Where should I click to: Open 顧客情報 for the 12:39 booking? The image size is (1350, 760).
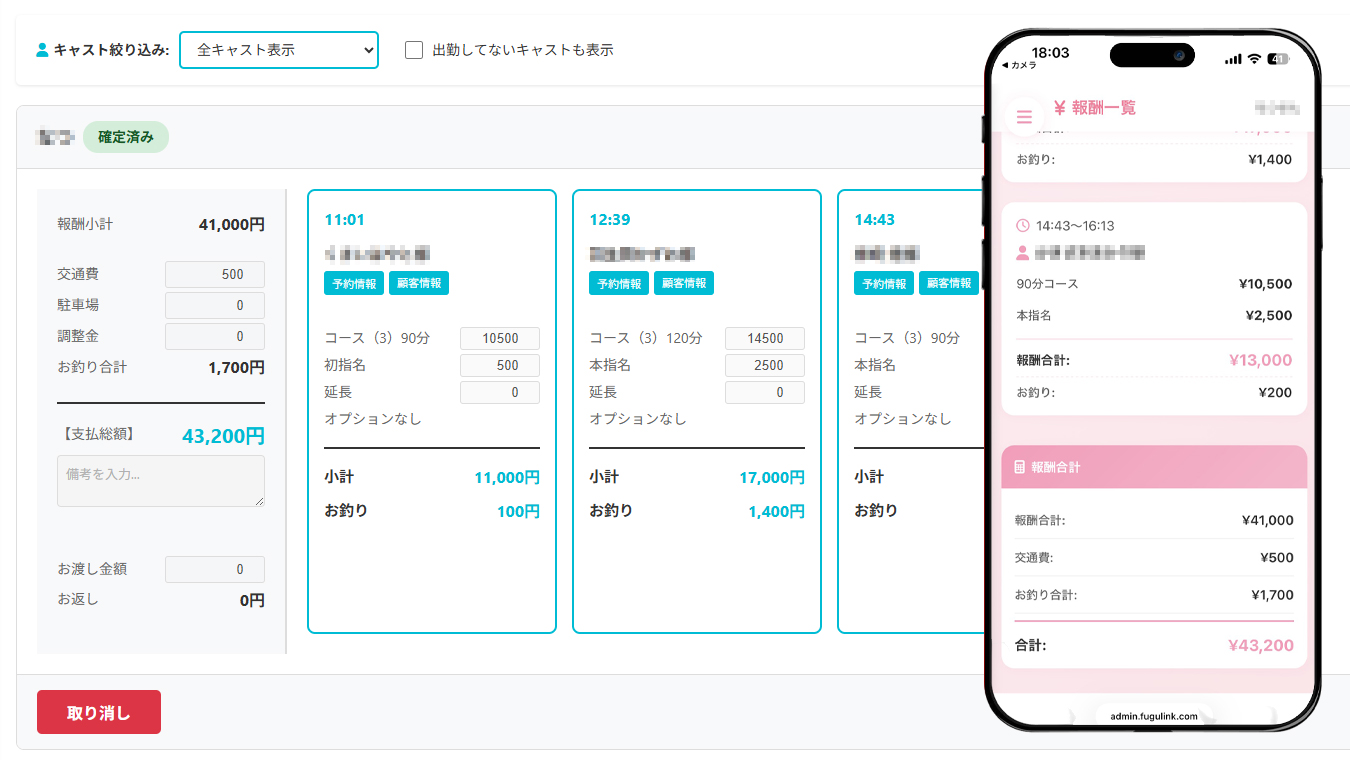pyautogui.click(x=684, y=283)
